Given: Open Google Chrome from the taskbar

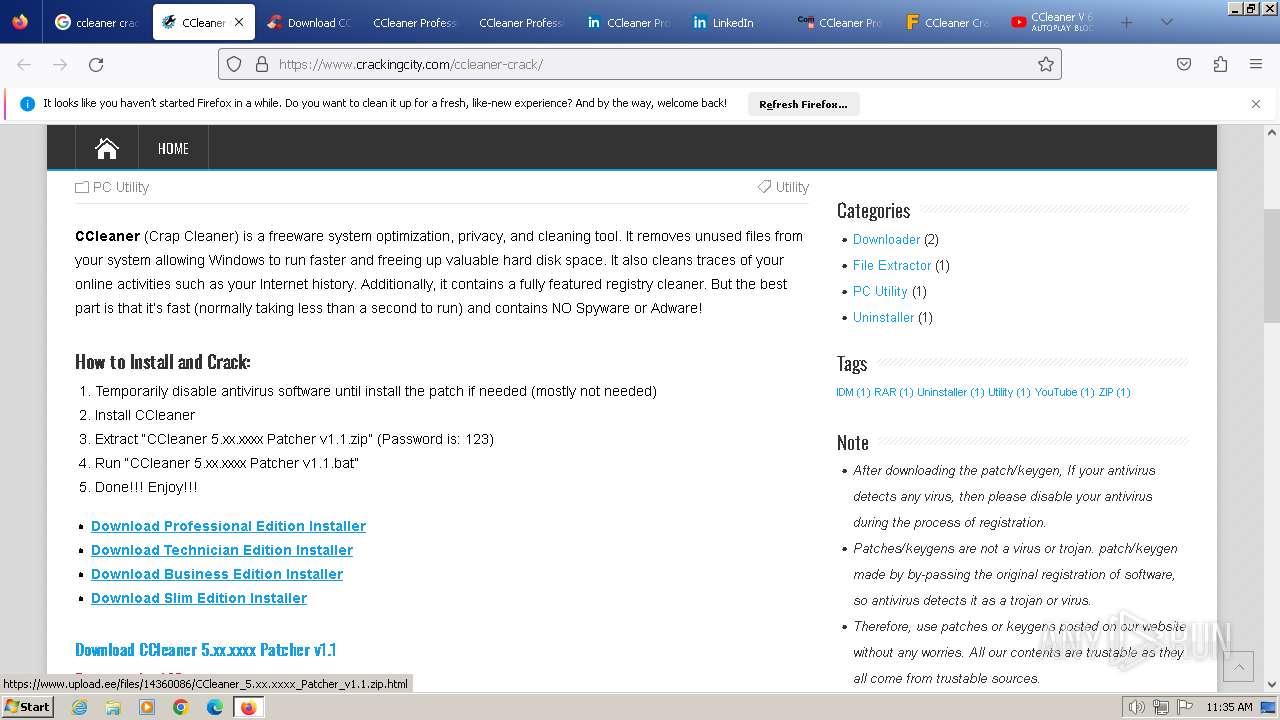Looking at the screenshot, I should tap(181, 707).
